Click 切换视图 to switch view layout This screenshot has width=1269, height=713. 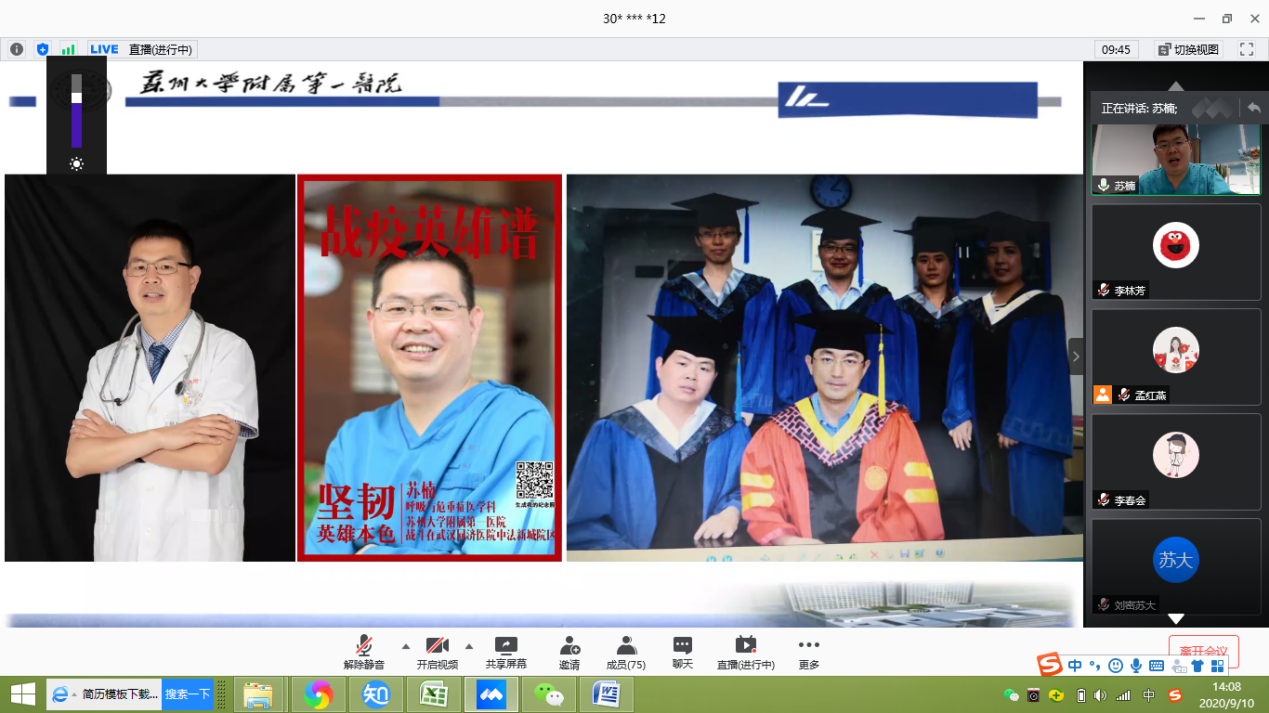pyautogui.click(x=1188, y=49)
